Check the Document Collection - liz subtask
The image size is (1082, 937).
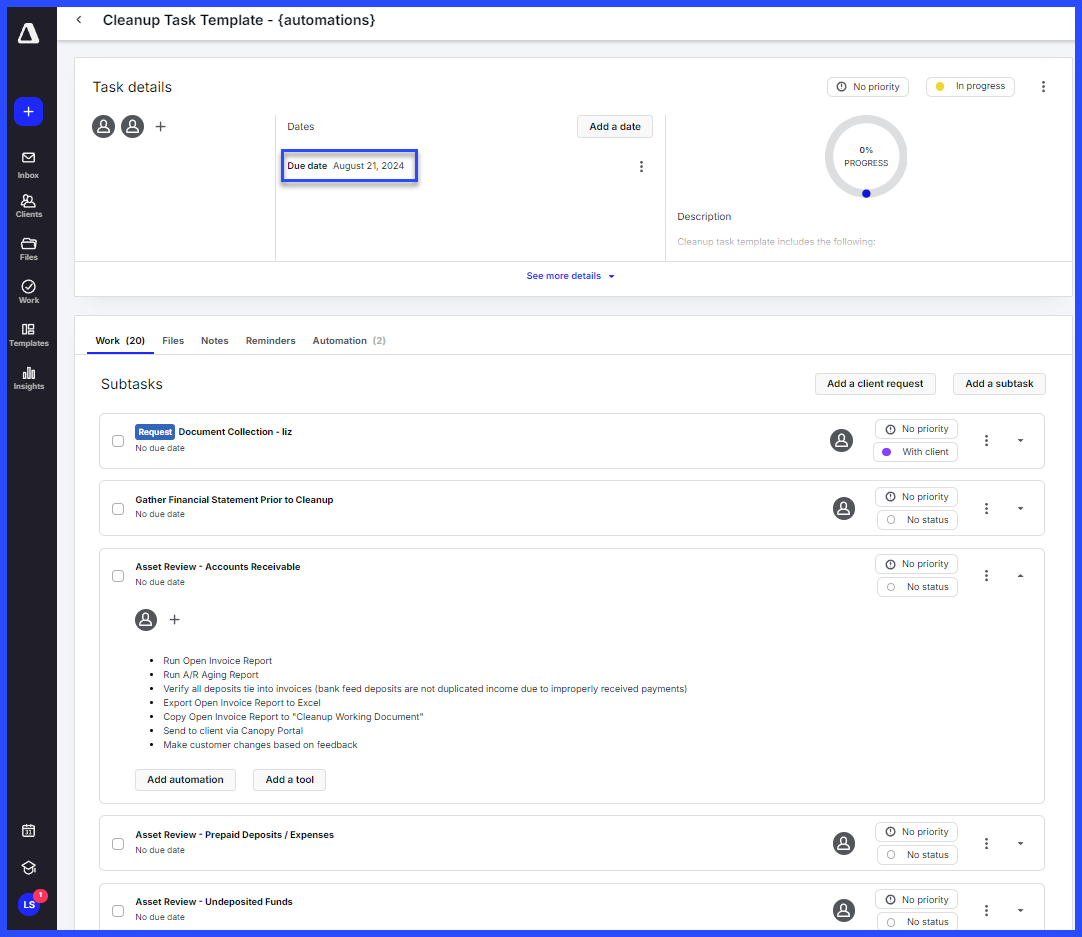pyautogui.click(x=118, y=441)
